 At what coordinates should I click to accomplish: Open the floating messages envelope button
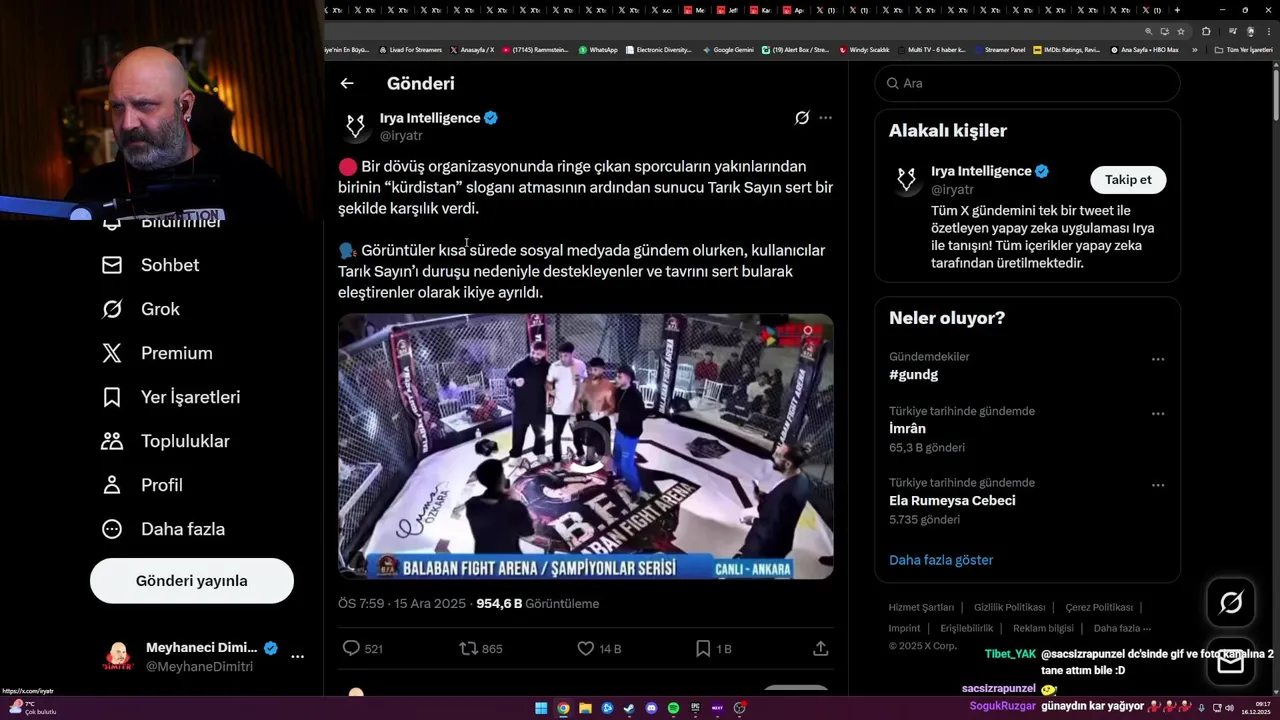click(x=1231, y=662)
